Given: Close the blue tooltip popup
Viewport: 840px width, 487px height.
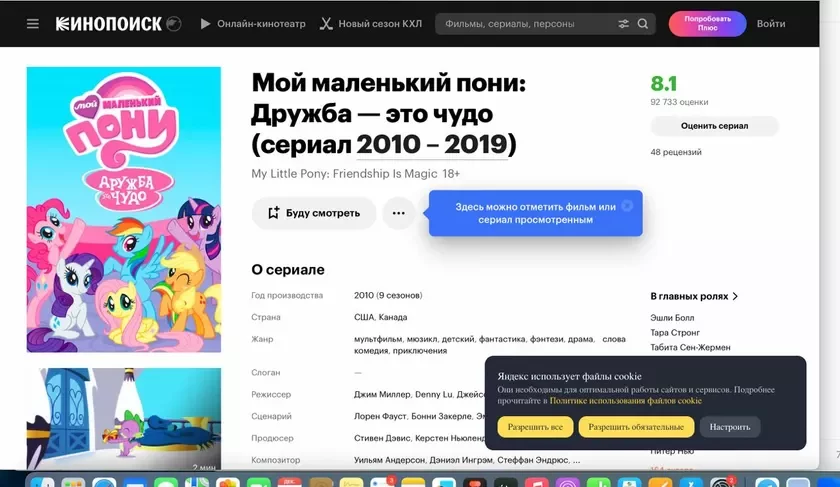Looking at the screenshot, I should point(627,205).
